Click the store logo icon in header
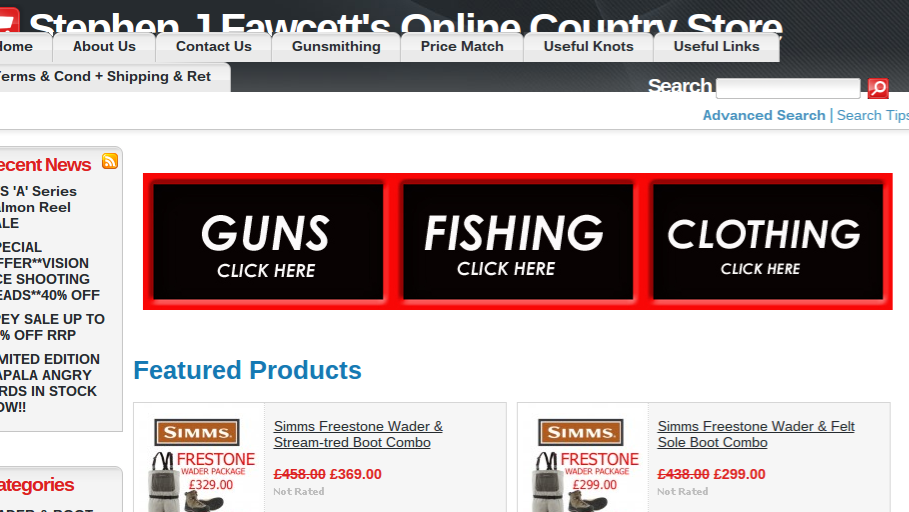The height and width of the screenshot is (512, 909). [x=10, y=21]
